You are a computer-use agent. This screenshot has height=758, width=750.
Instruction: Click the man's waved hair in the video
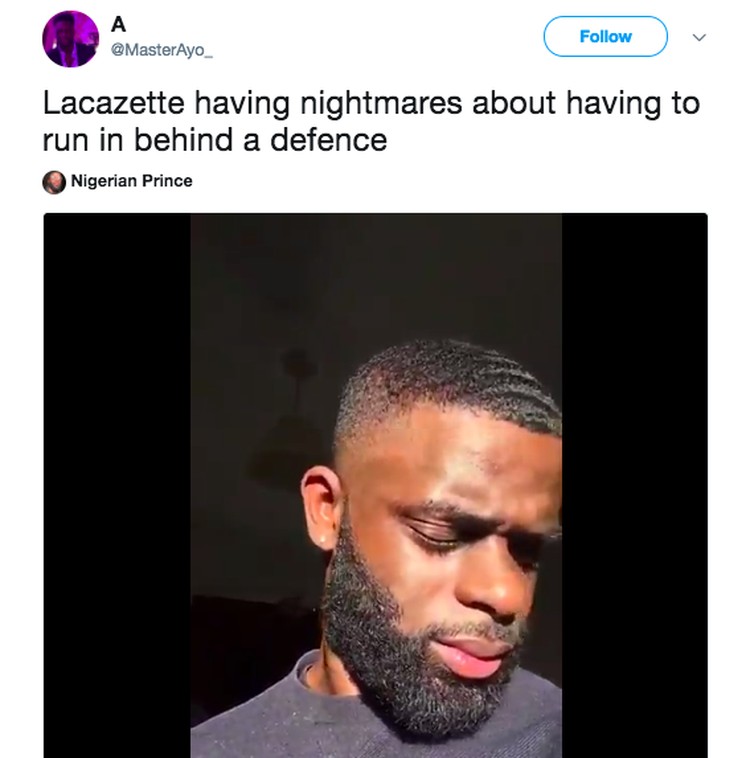pyautogui.click(x=450, y=382)
